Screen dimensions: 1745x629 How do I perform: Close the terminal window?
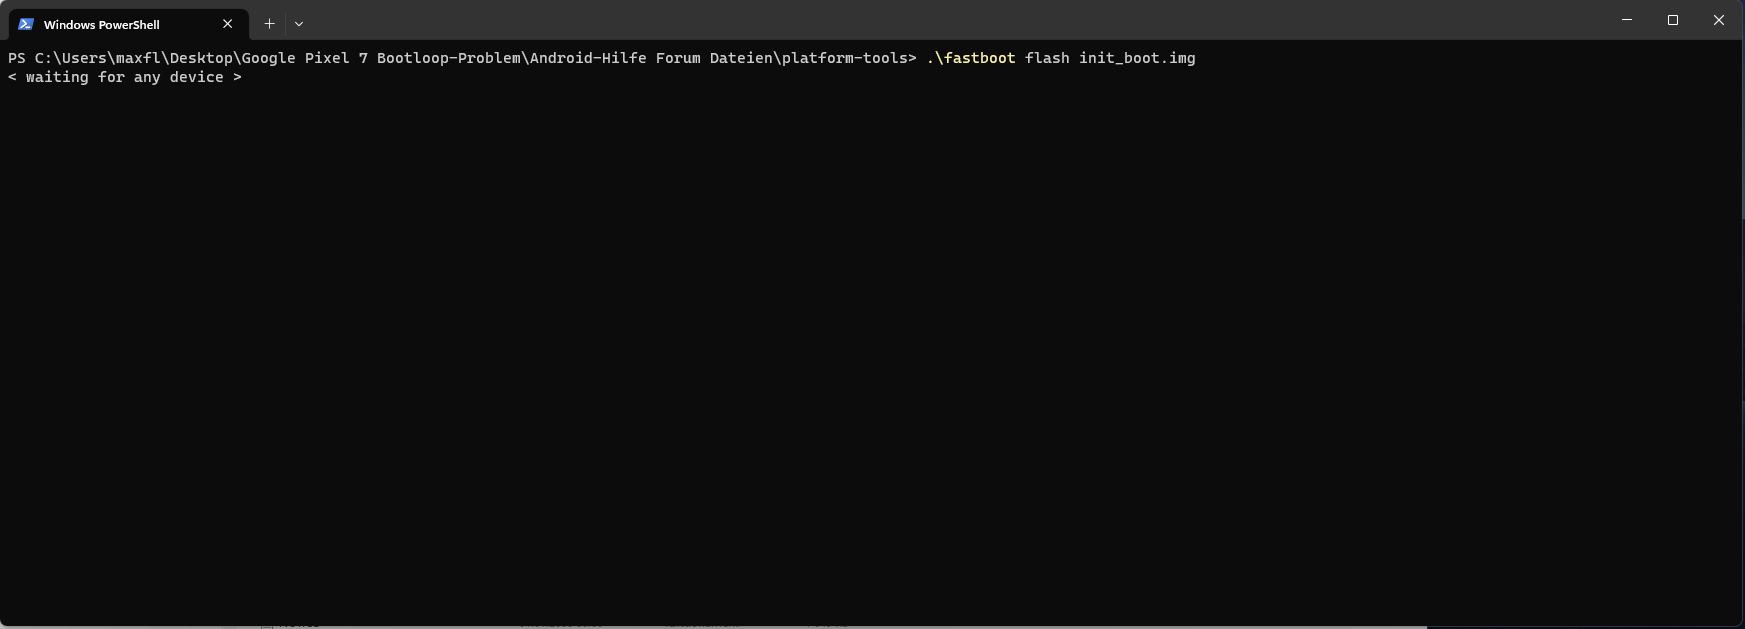1719,20
